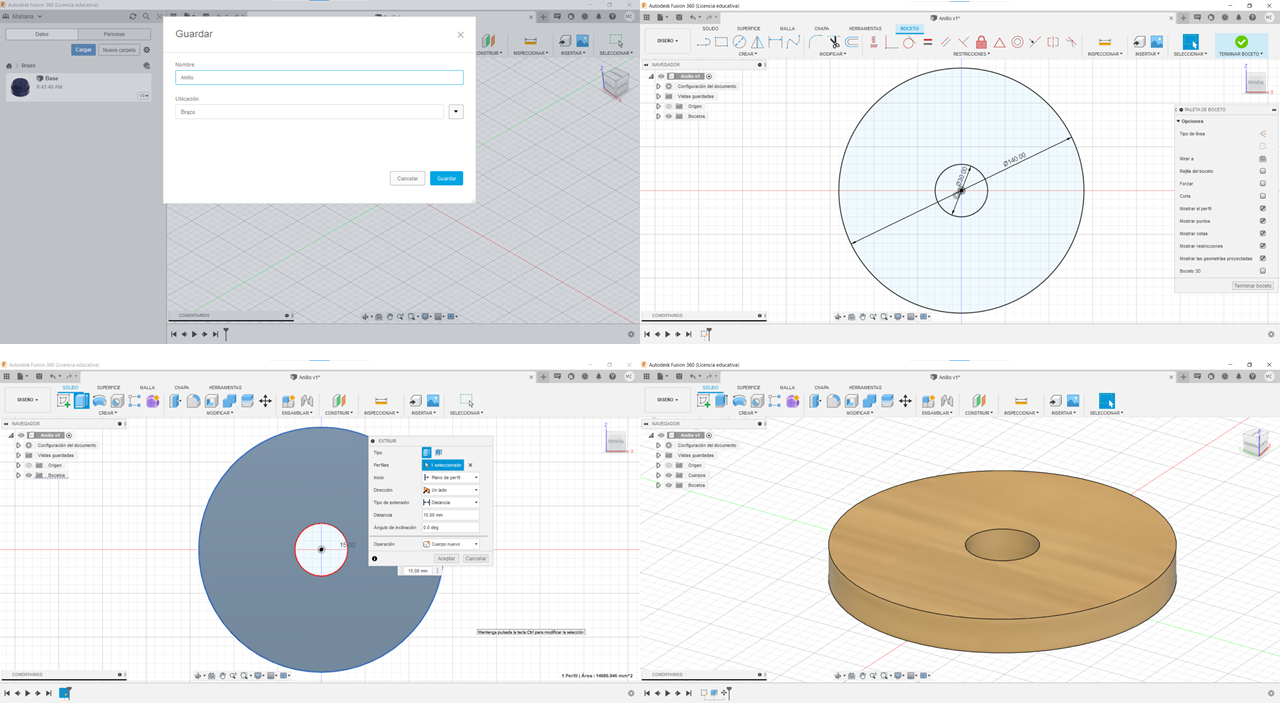
Task: Open the SUPERFICIE tab in the sketch window
Action: tap(748, 29)
